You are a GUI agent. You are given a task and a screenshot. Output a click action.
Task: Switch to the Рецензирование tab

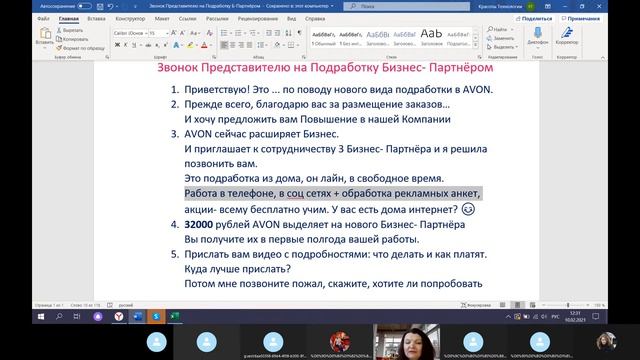[258, 19]
